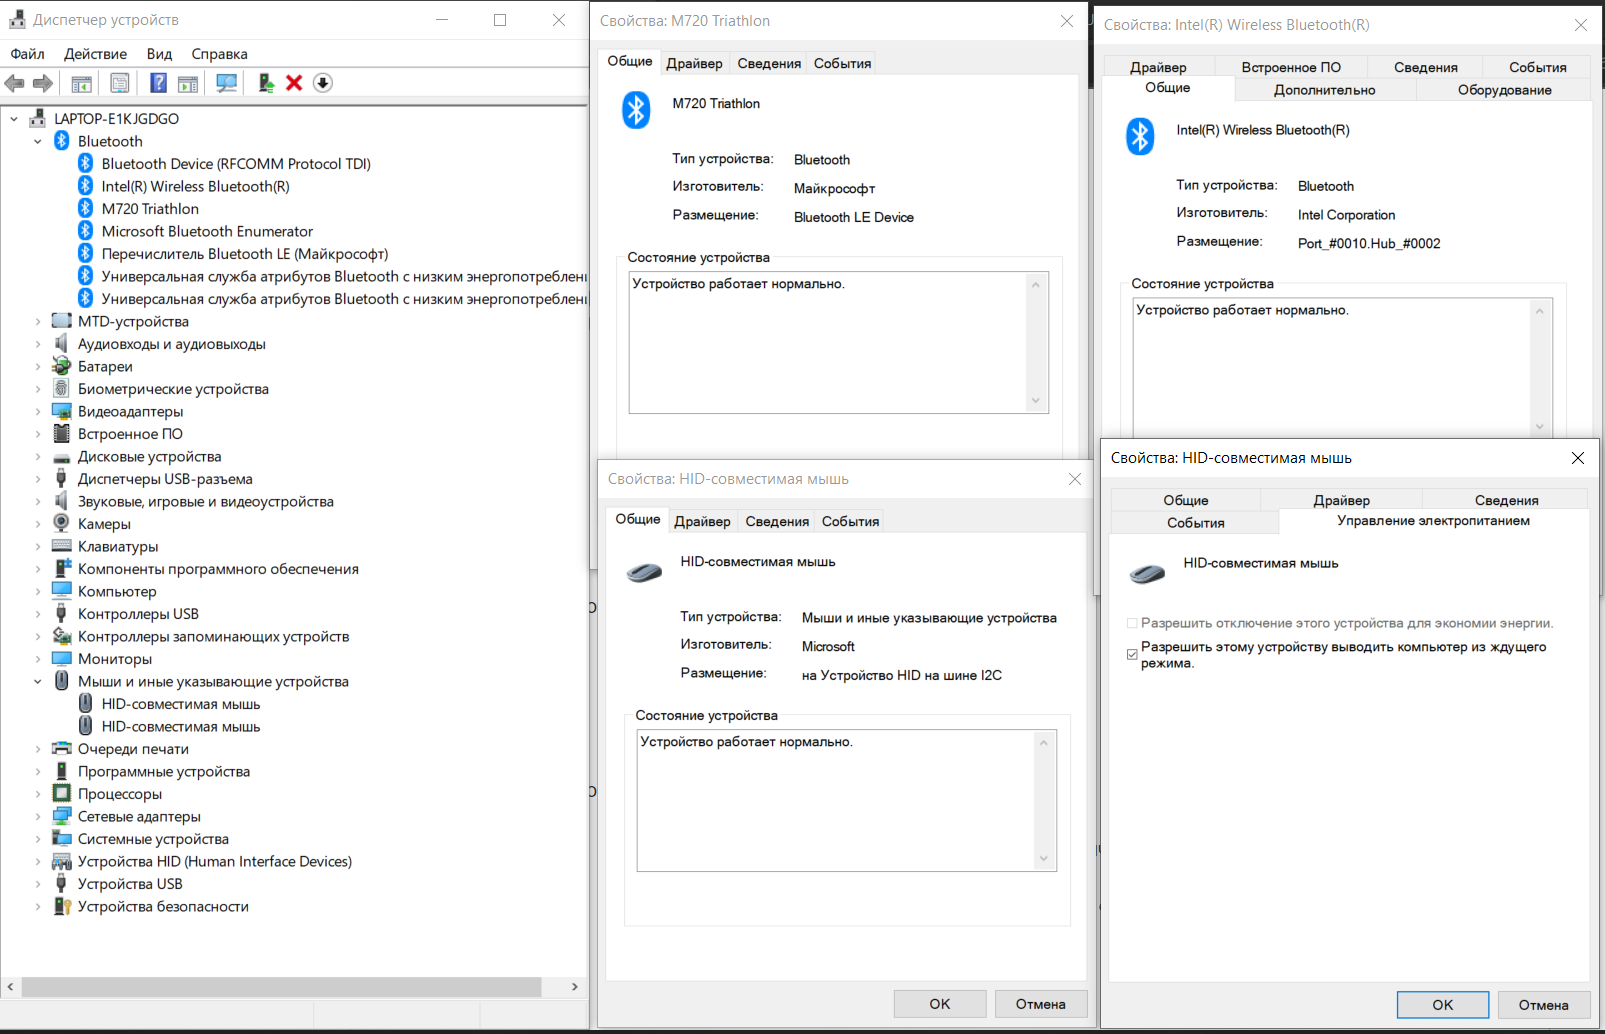The image size is (1605, 1034).
Task: Click left arrow of Device Manager horizontal scrollbar
Action: (x=11, y=987)
